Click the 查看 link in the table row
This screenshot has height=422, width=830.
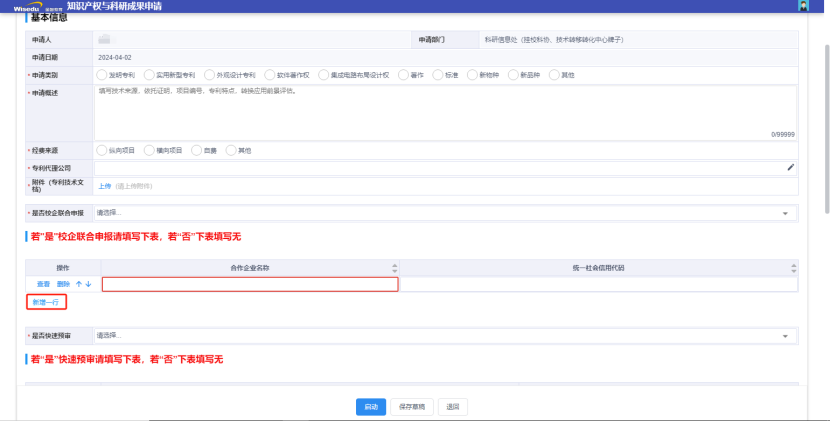coord(44,284)
